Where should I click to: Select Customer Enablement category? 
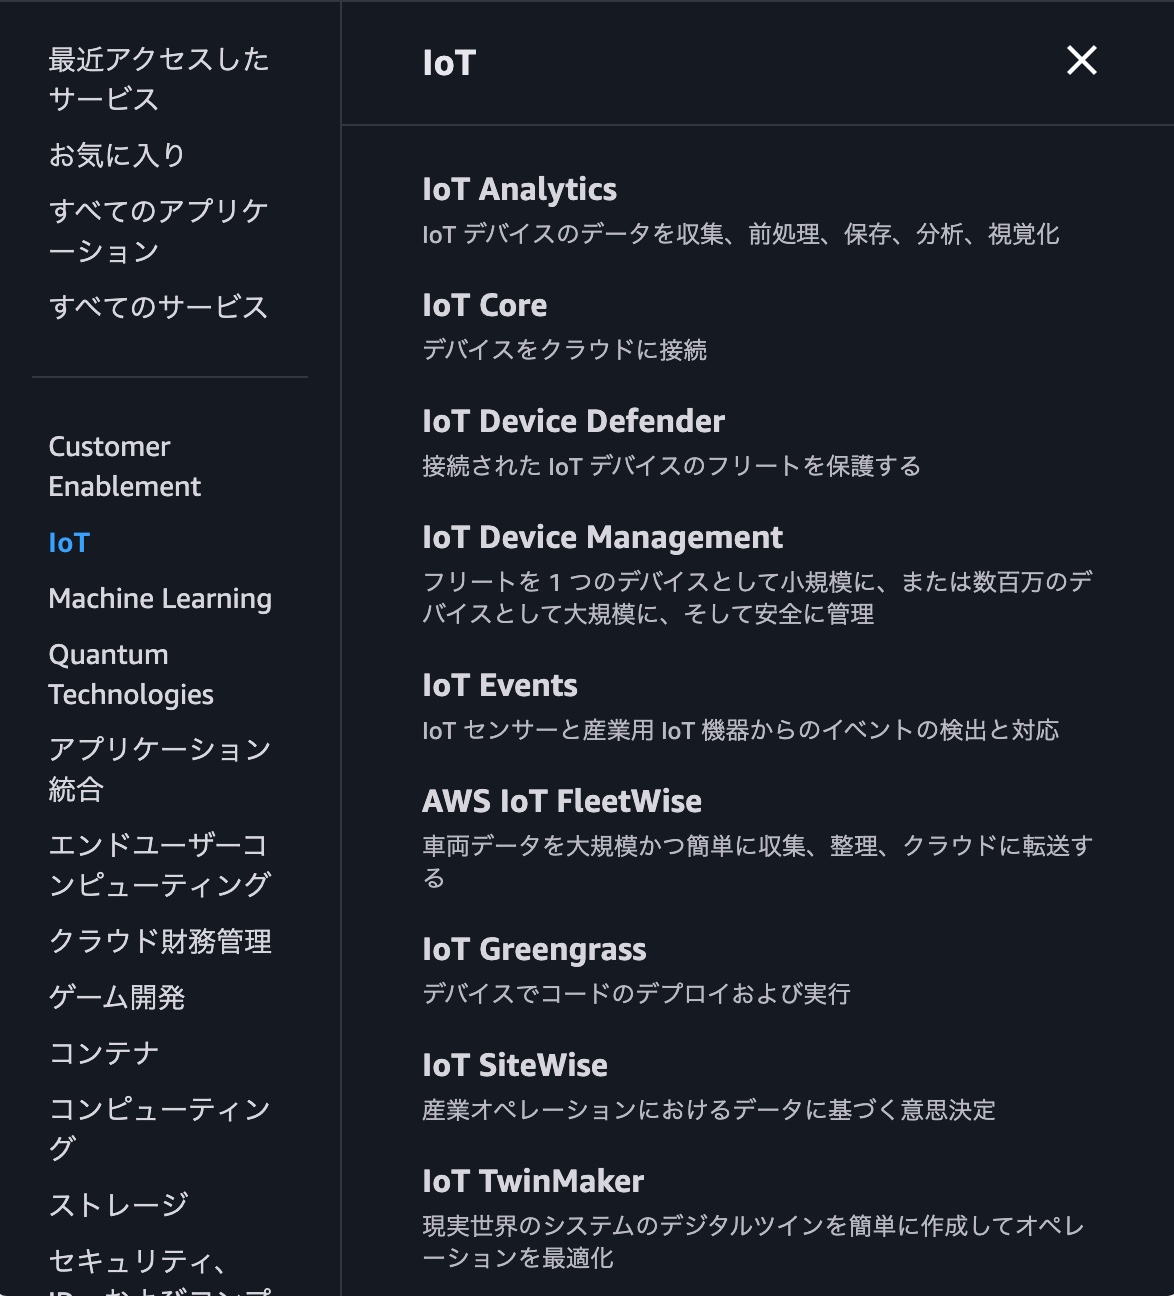pyautogui.click(x=124, y=467)
